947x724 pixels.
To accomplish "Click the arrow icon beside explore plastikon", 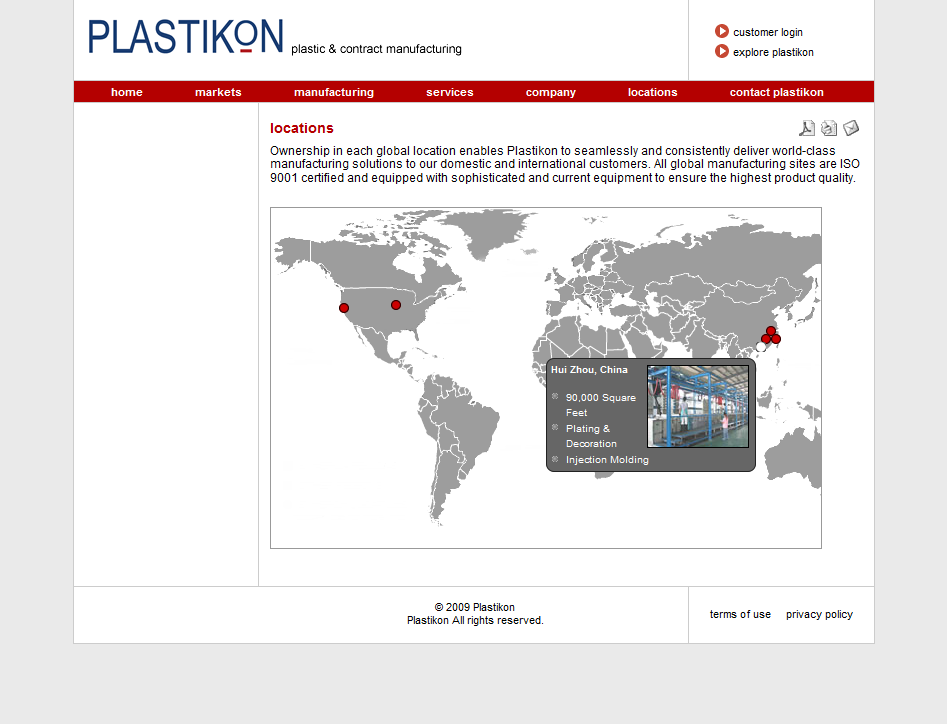I will point(722,51).
